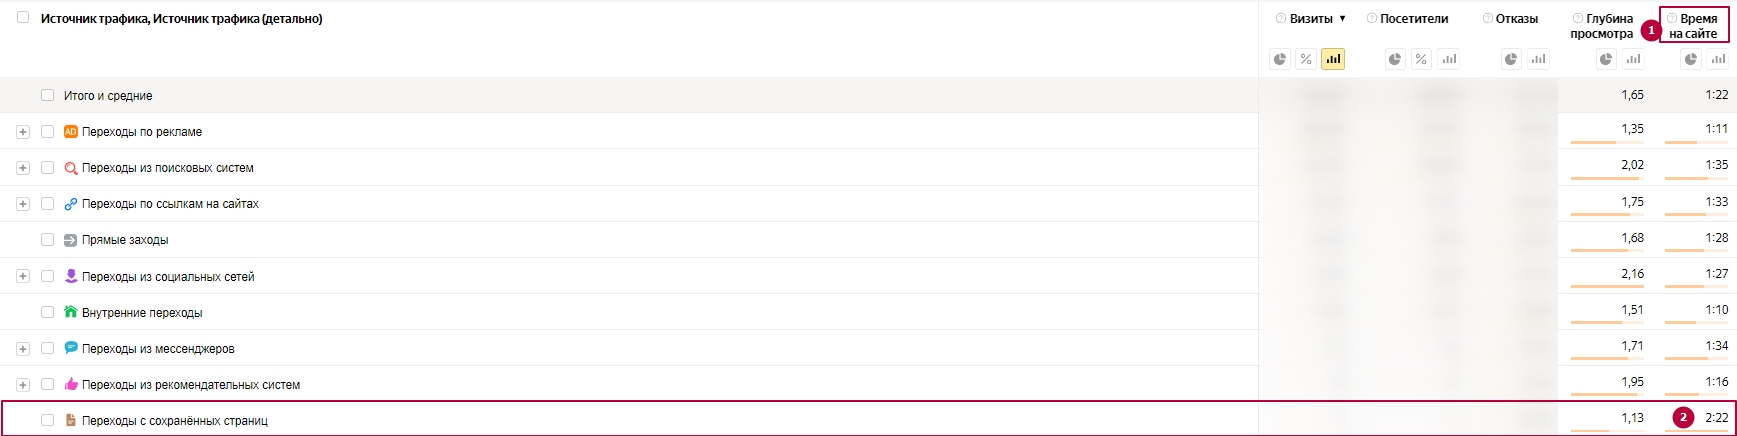
Task: Expand Переходы из мессенджеров row
Action: point(23,349)
